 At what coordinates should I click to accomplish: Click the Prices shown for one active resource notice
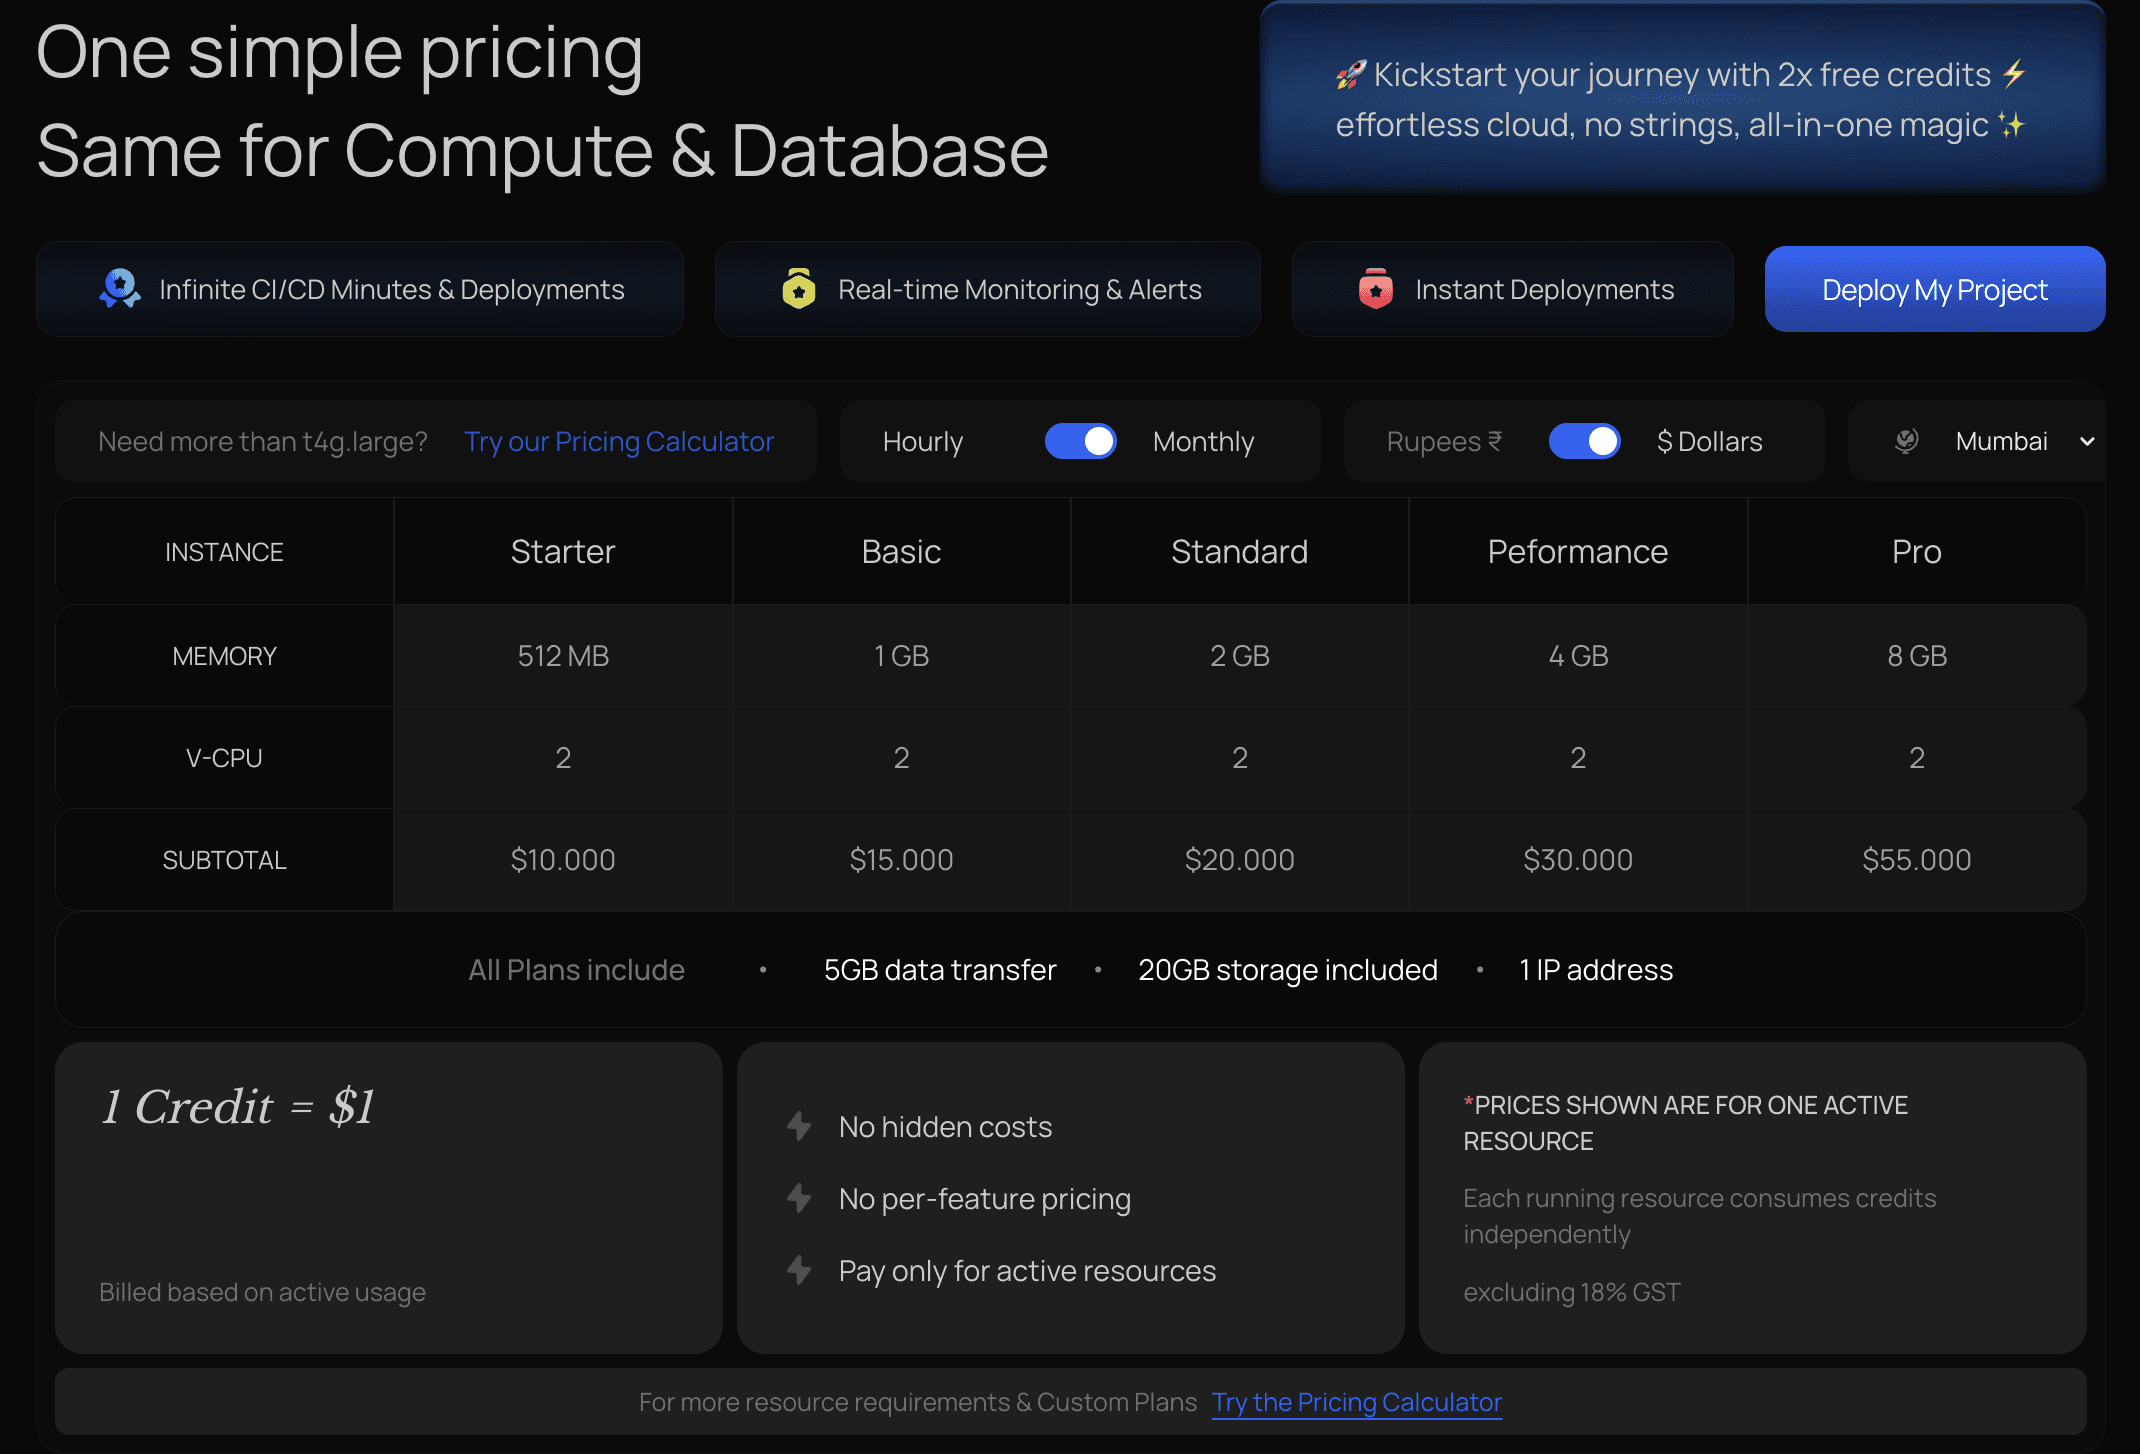pos(1686,1123)
